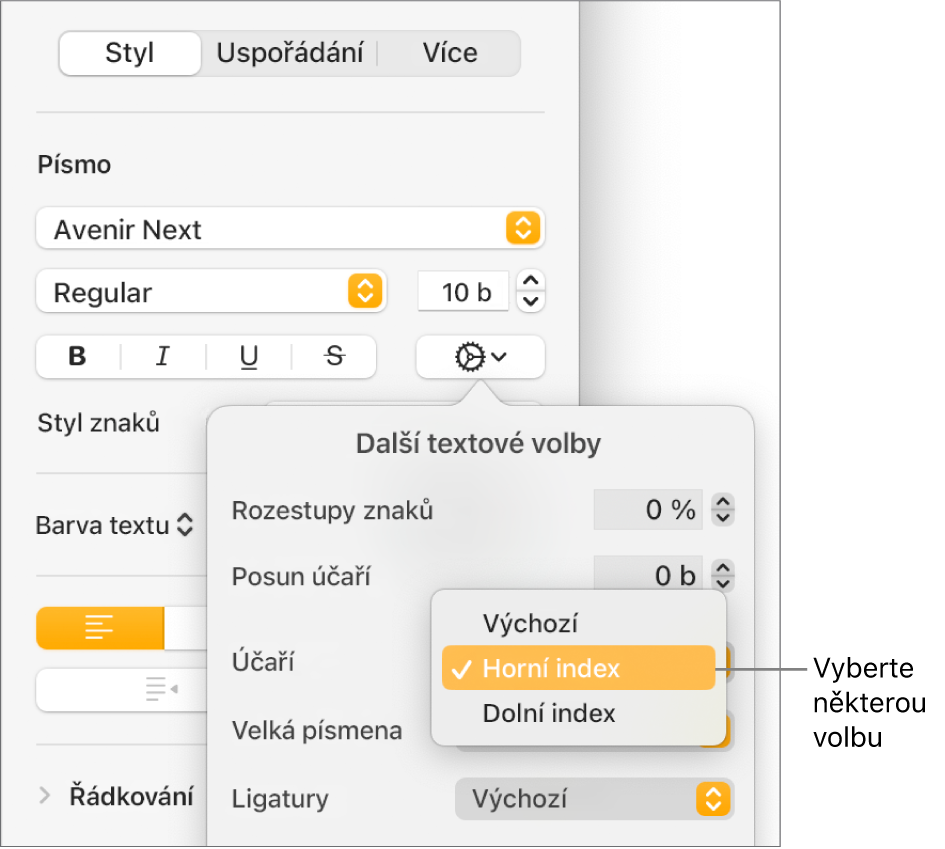Expand the Řádkování section

[x=44, y=796]
